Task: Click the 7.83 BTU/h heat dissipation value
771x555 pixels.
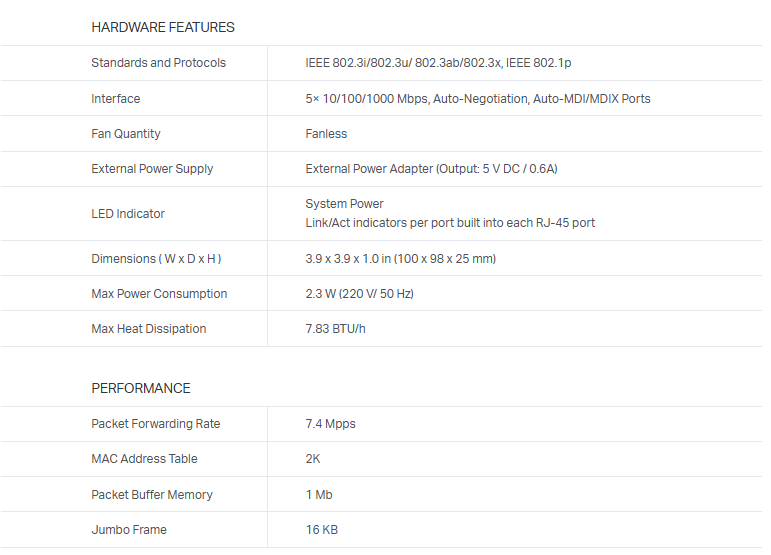Action: 335,329
